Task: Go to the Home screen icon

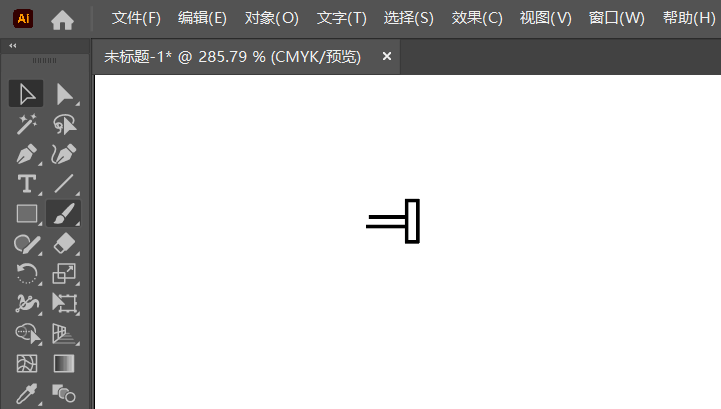Action: [x=63, y=20]
